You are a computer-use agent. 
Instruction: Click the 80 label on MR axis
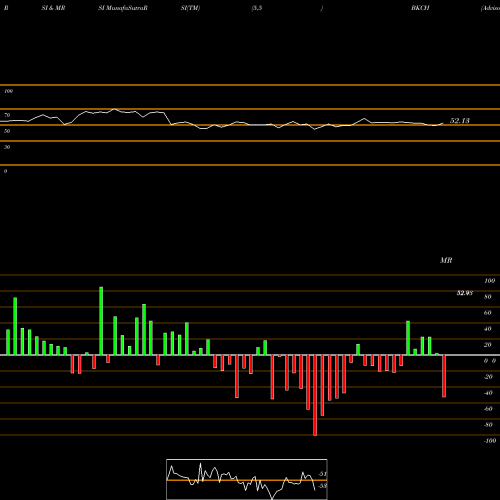pyautogui.click(x=488, y=297)
